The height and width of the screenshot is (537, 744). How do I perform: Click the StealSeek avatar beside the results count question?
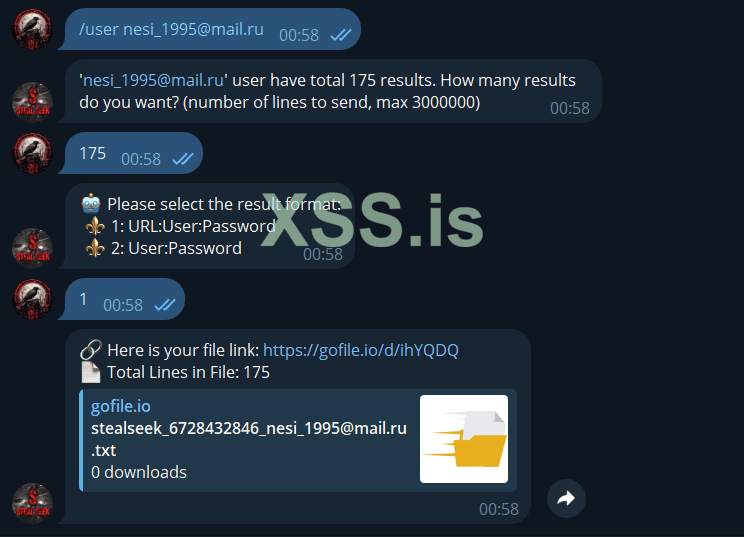[x=31, y=102]
